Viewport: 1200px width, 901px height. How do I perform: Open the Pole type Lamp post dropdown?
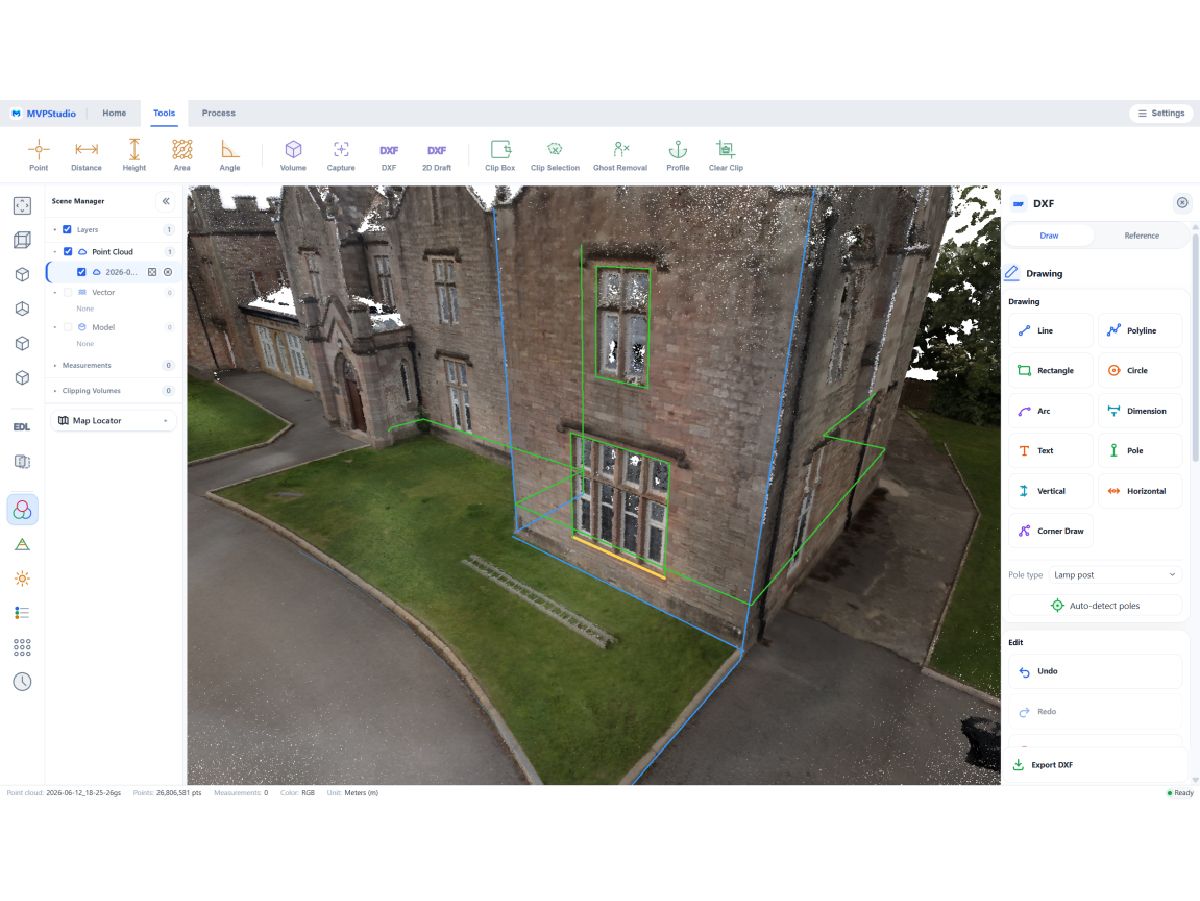(1115, 575)
